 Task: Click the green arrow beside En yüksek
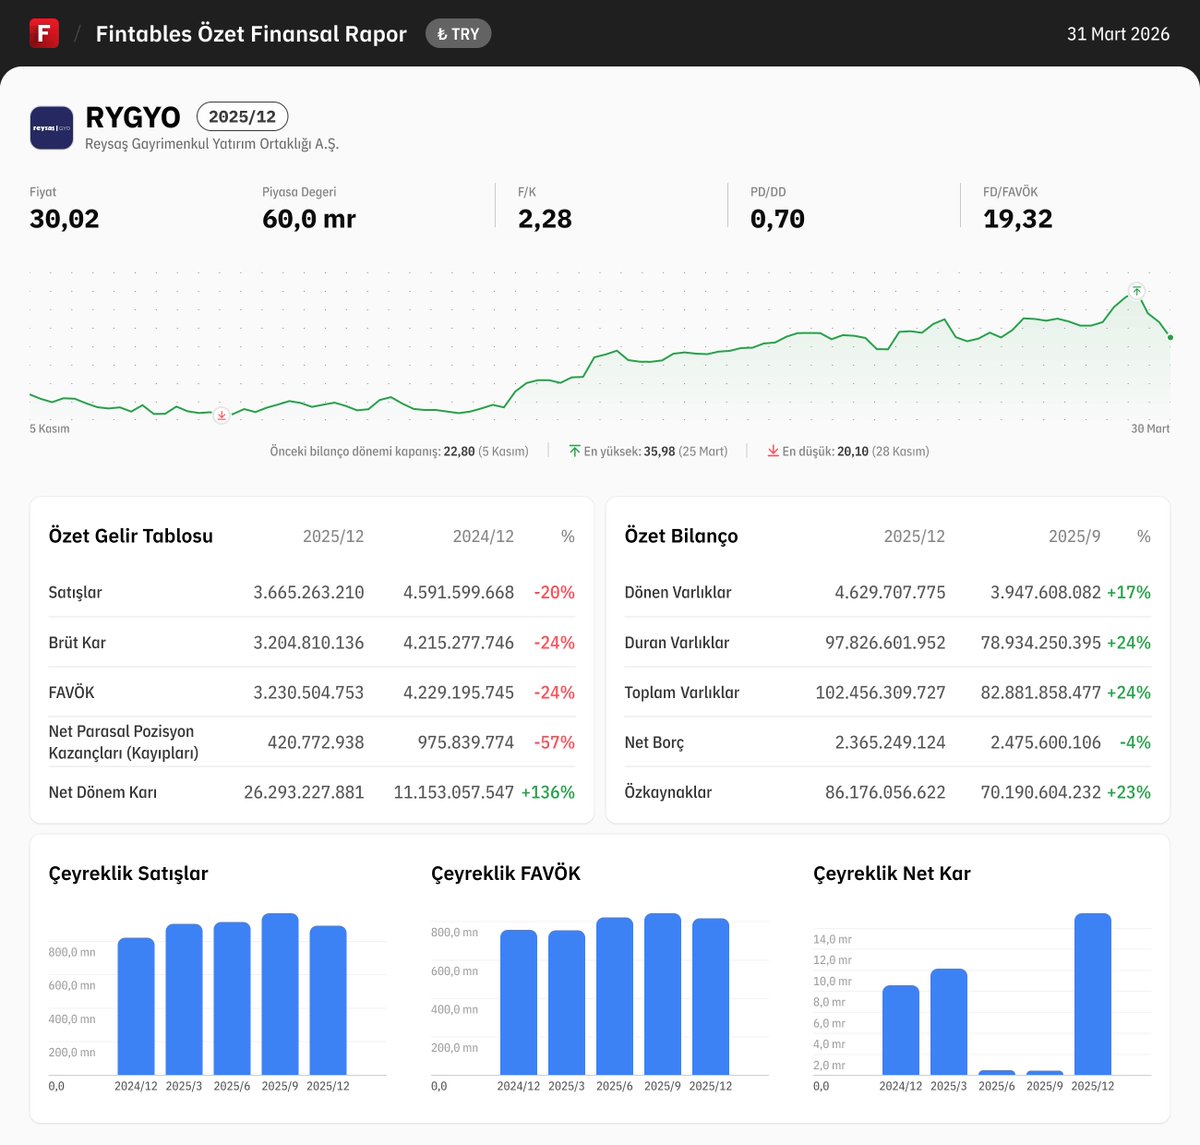(575, 451)
